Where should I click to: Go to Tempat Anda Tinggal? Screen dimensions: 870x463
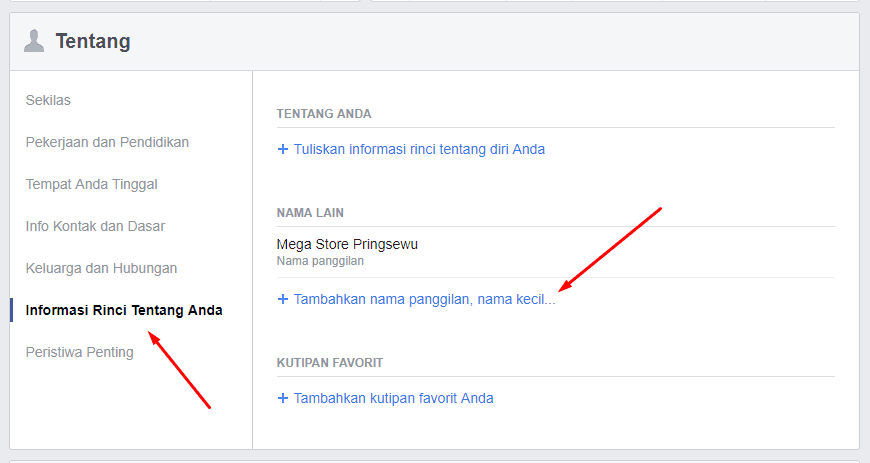tap(92, 184)
